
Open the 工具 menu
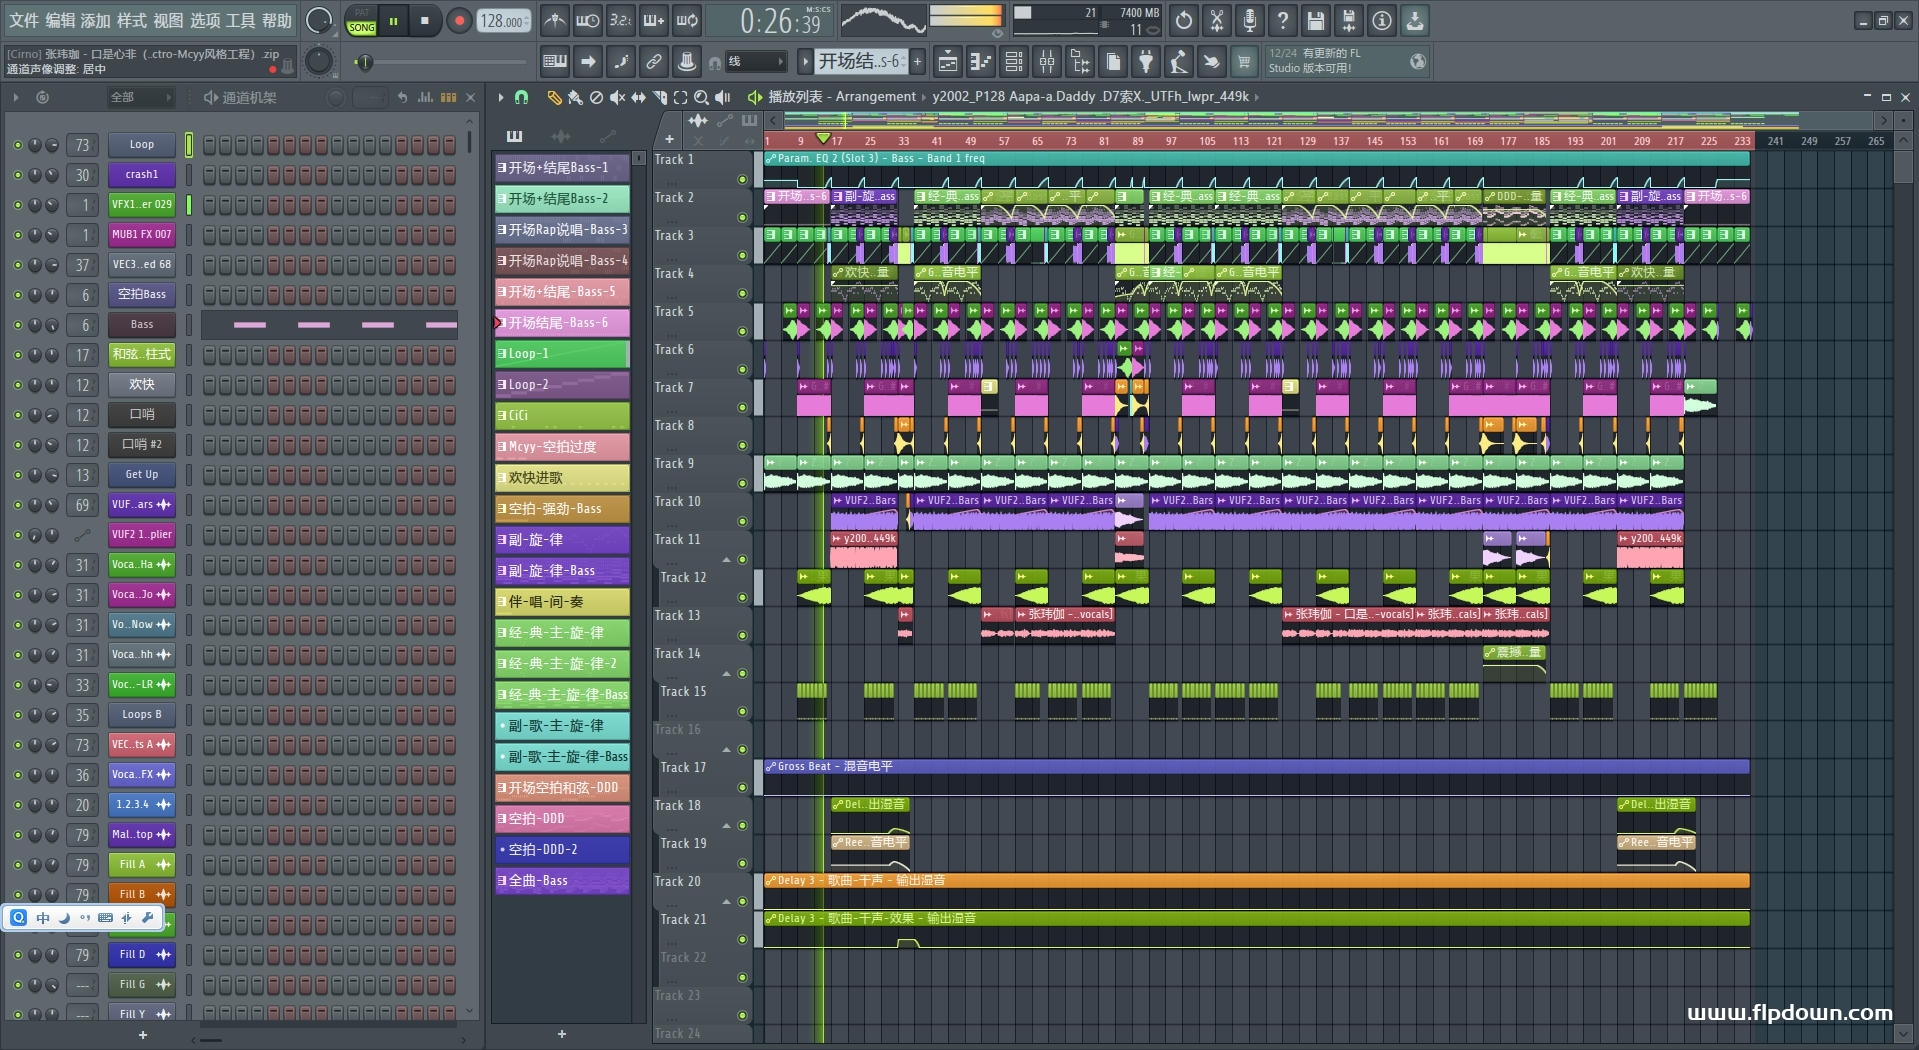[x=240, y=21]
